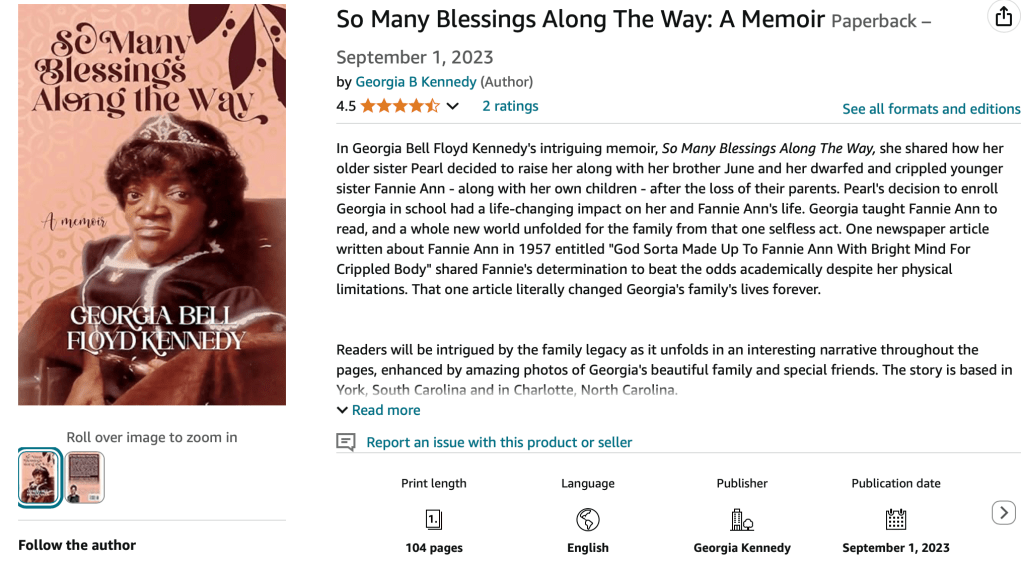The image size is (1022, 562).
Task: Click the next arrow in product details carousel
Action: [x=1003, y=513]
